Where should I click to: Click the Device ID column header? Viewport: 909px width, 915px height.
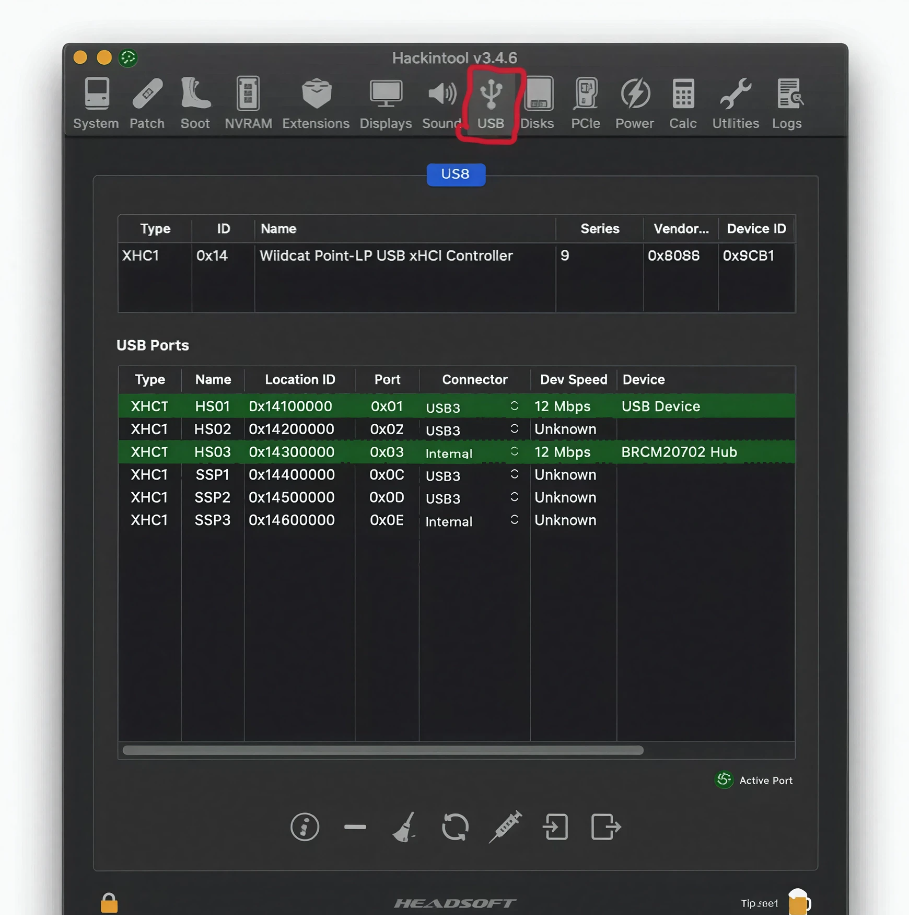click(757, 229)
